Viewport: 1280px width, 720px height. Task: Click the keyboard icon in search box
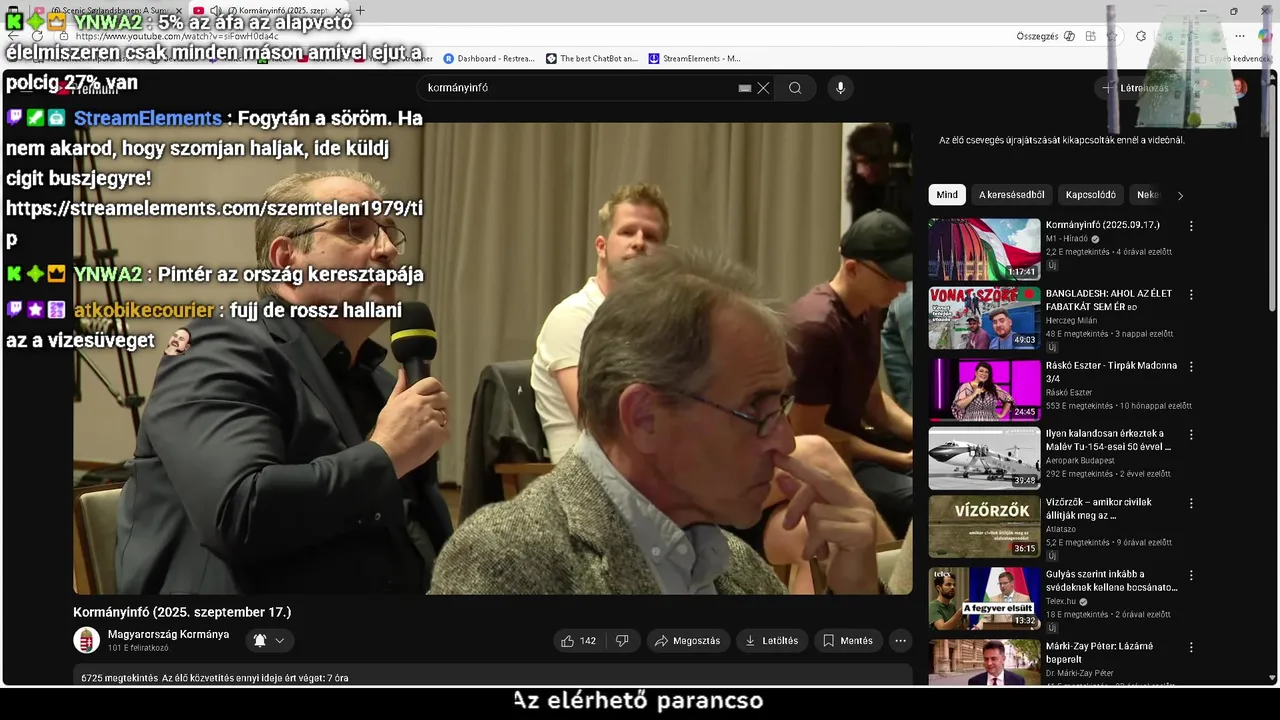click(745, 88)
